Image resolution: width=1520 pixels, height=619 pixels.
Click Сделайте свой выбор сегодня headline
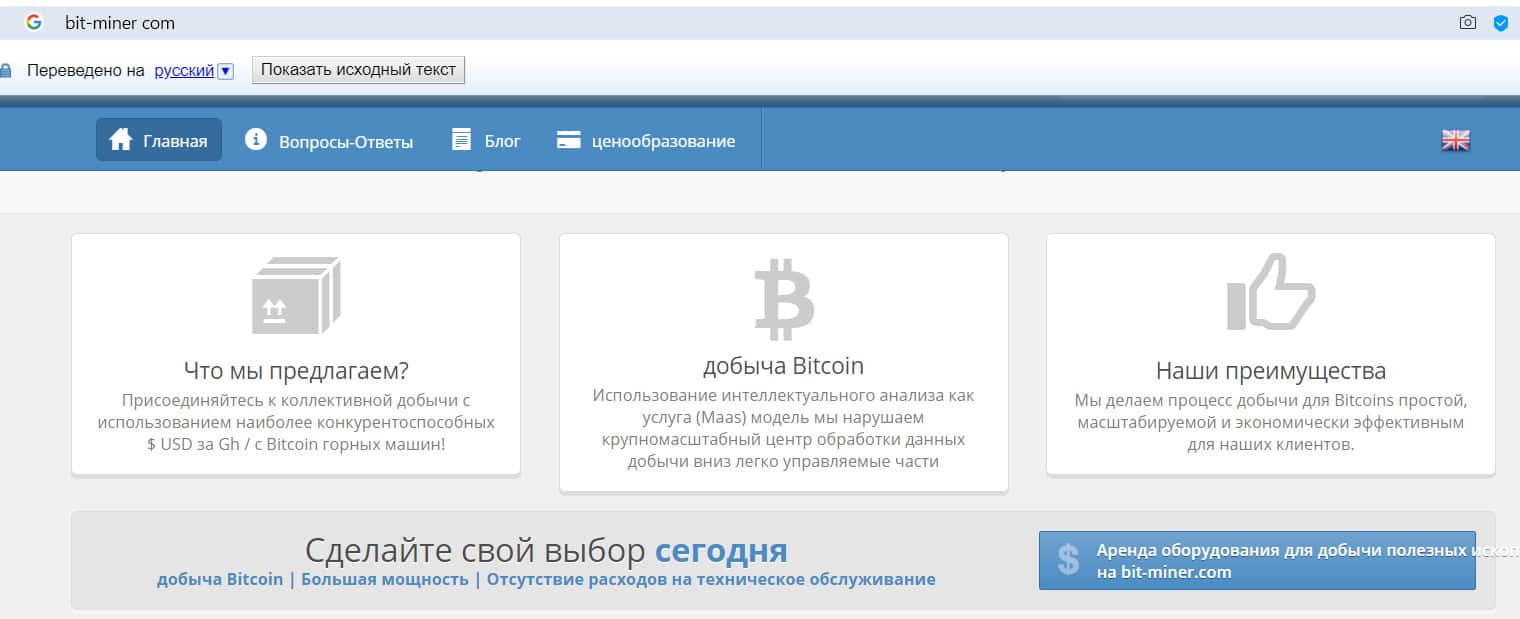click(546, 550)
